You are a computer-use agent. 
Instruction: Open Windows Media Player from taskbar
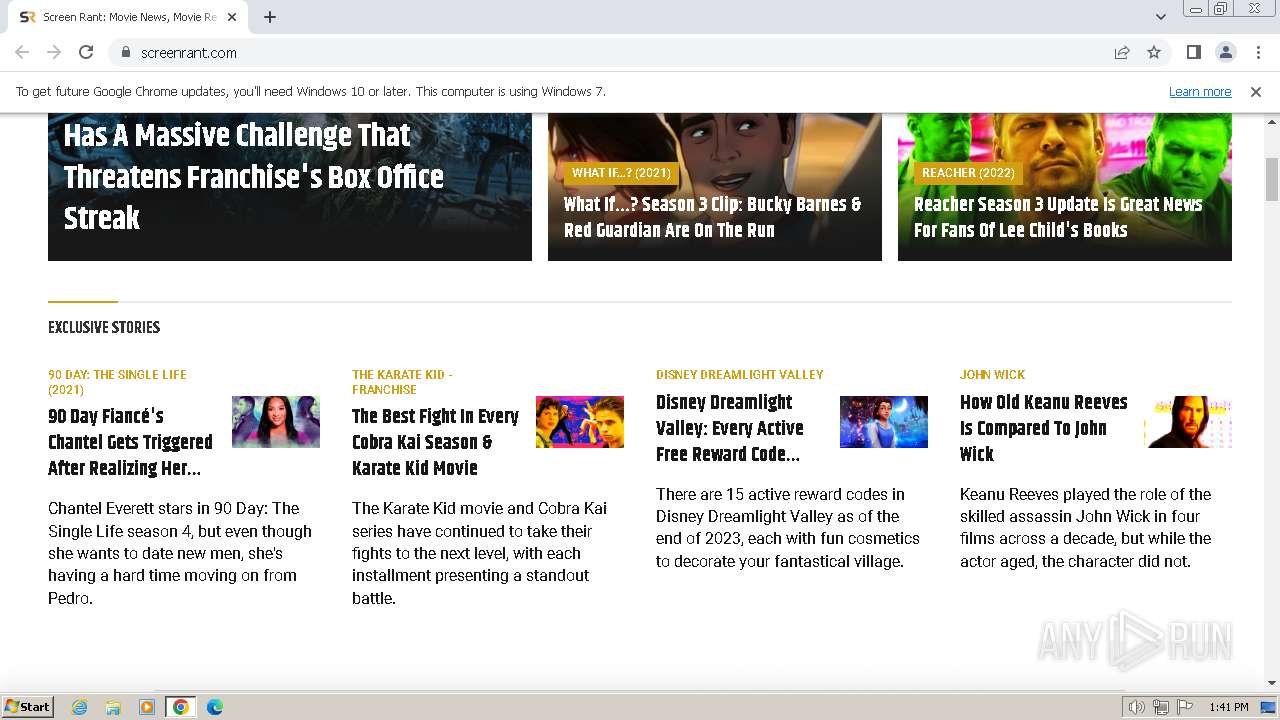pyautogui.click(x=147, y=707)
